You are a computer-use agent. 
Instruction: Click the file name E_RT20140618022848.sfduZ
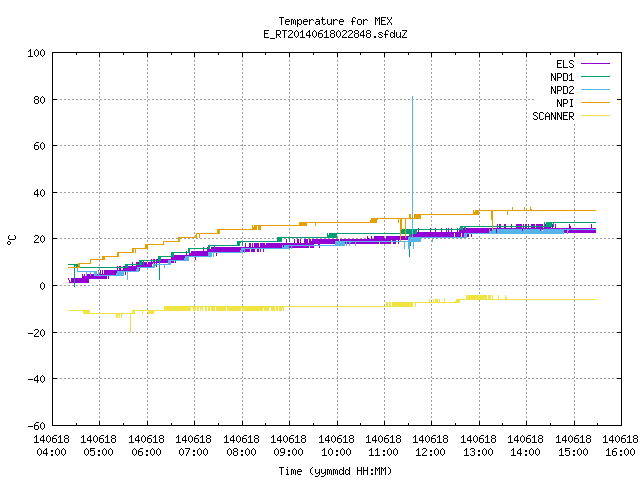tap(336, 34)
